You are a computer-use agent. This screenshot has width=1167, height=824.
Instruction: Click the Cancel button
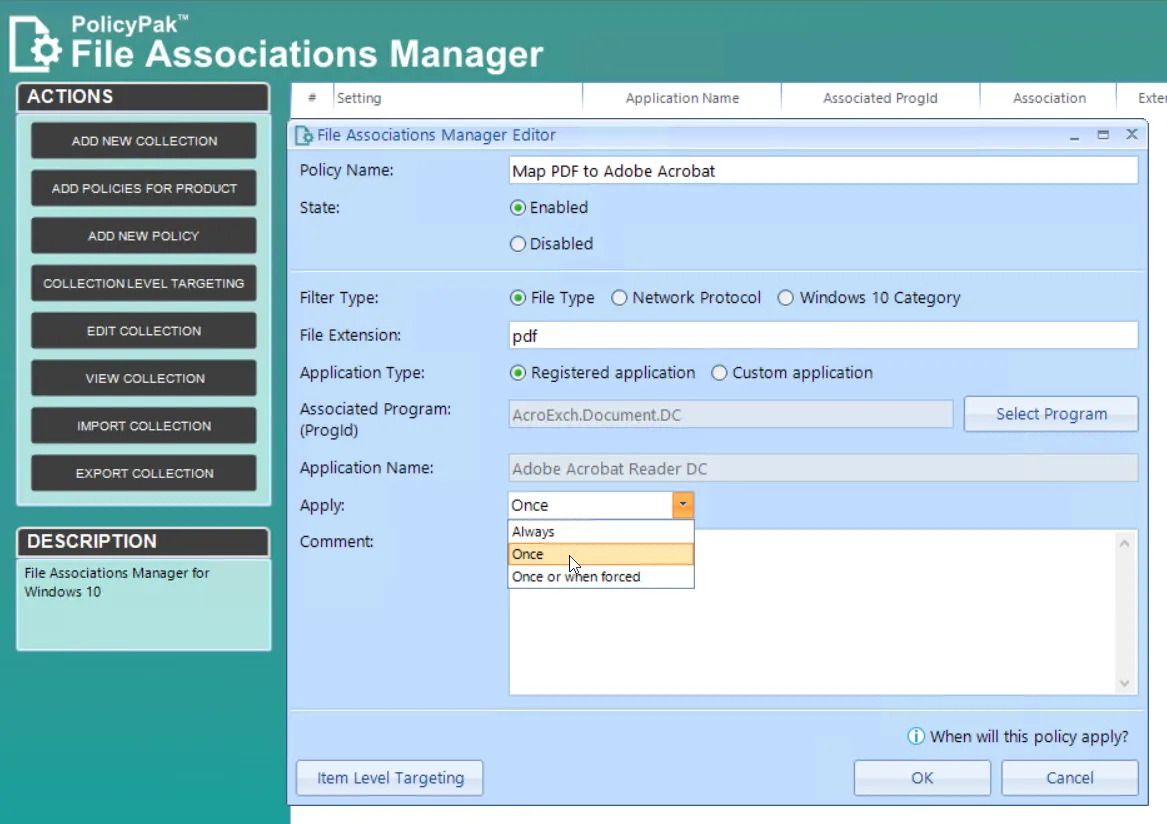coord(1070,778)
